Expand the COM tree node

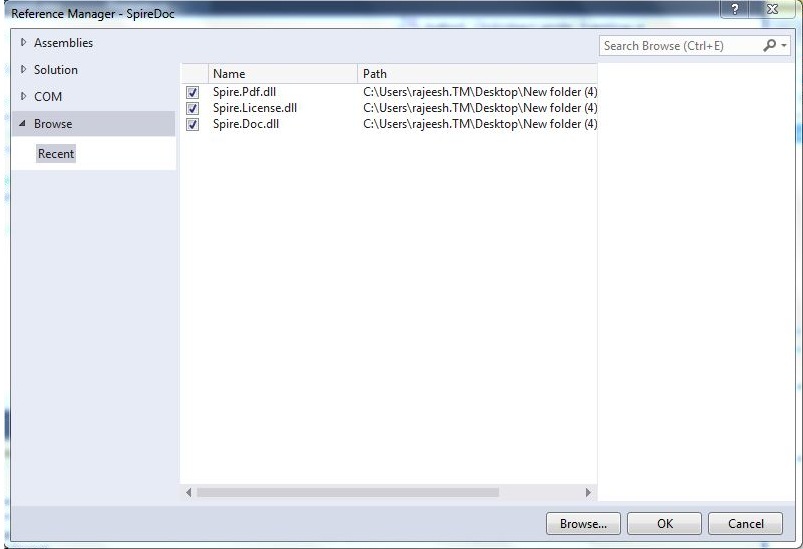tap(23, 96)
